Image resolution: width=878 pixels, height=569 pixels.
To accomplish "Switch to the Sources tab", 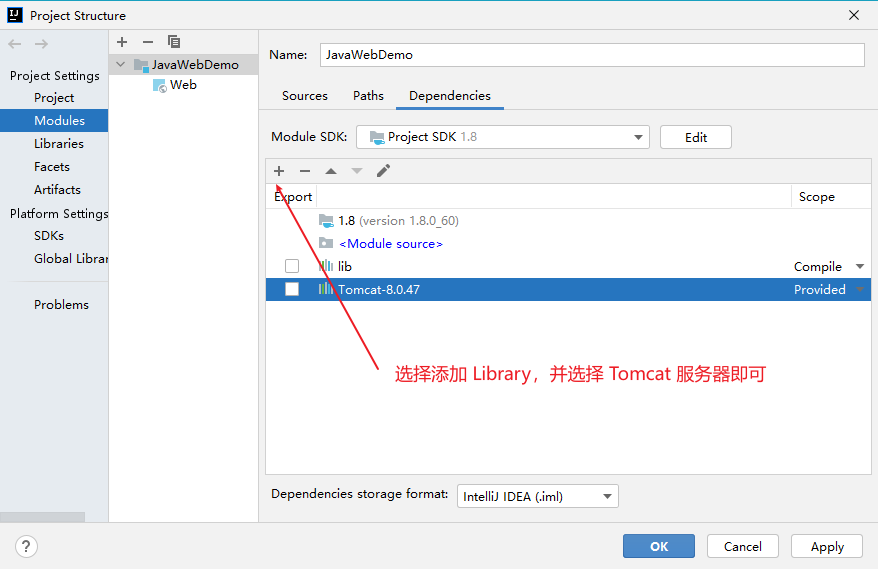I will 305,96.
